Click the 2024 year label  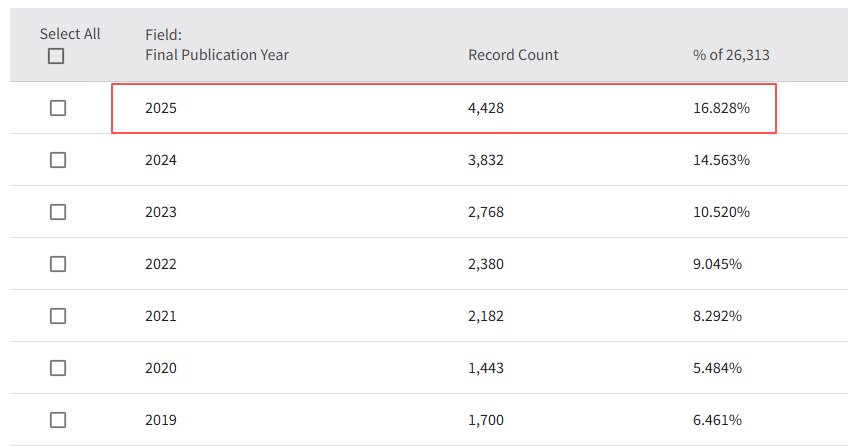161,160
